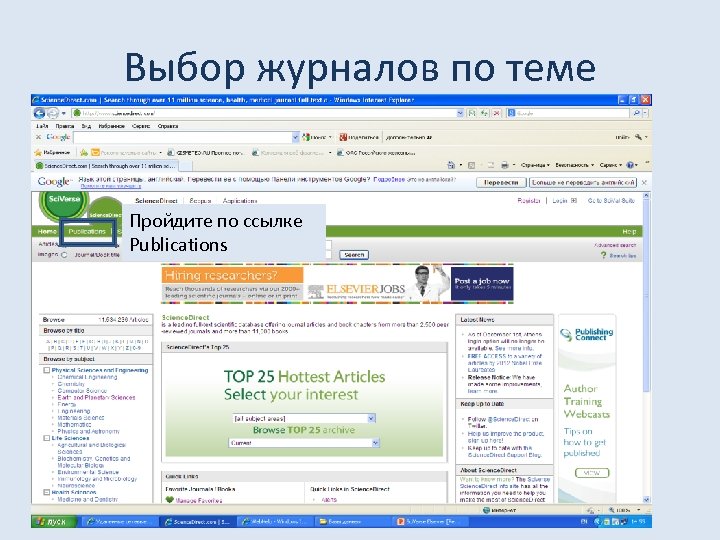Open Favorites star button in favorites bar
The height and width of the screenshot is (540, 720).
click(52, 152)
